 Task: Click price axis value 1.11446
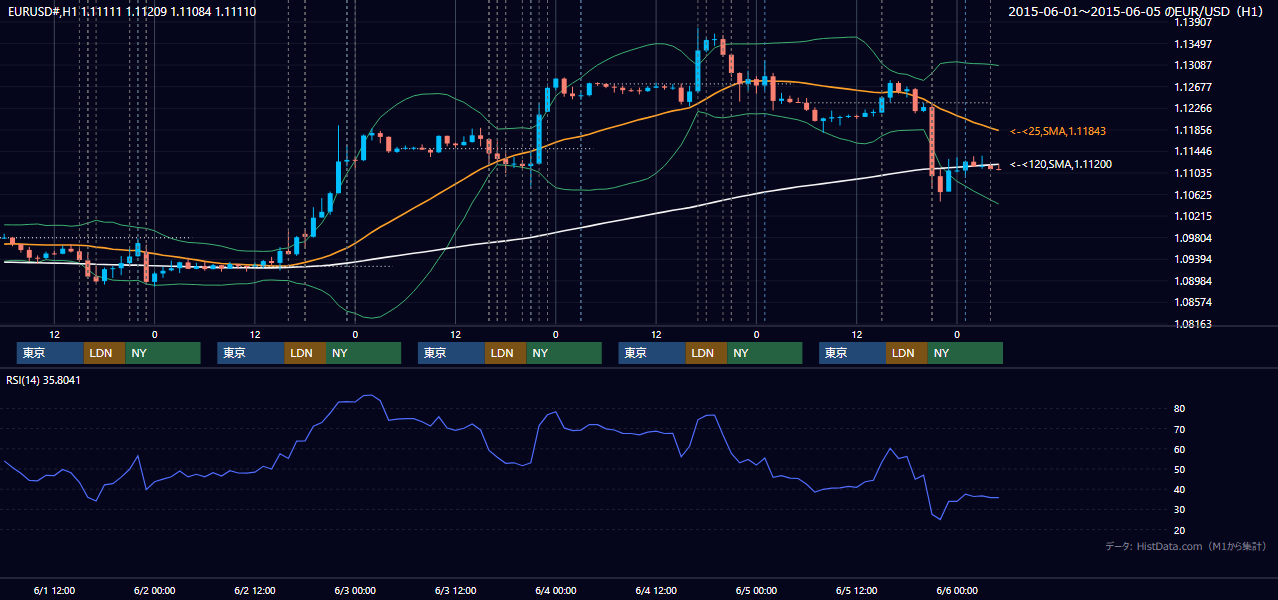click(x=1193, y=152)
